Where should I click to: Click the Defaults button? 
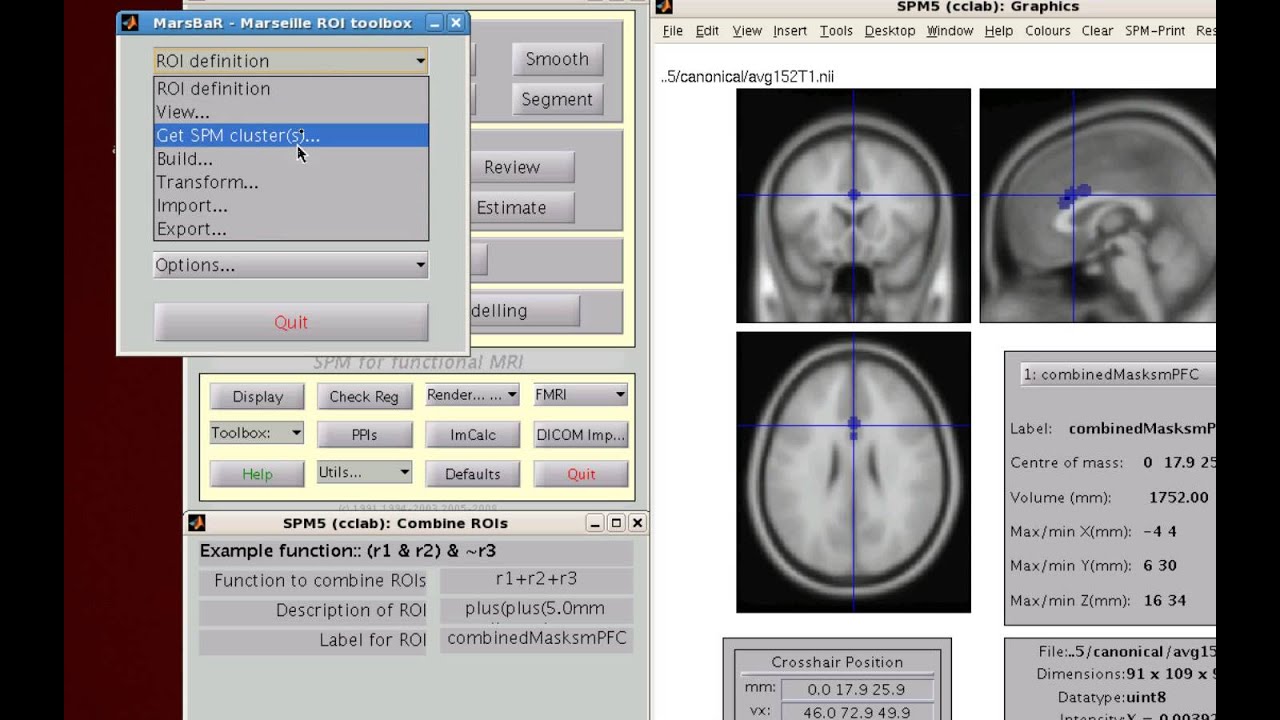coord(472,474)
